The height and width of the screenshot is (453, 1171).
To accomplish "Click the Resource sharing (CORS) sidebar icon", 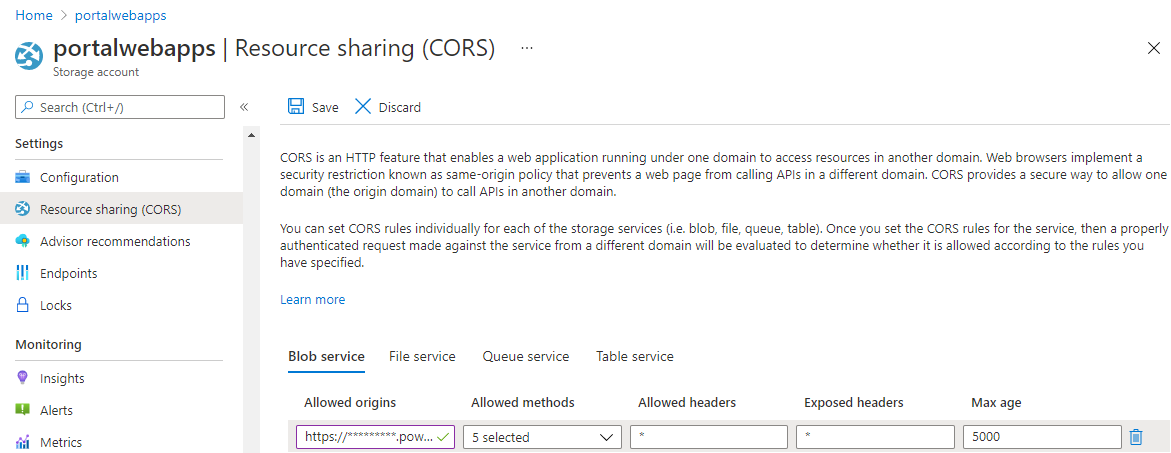I will [22, 210].
